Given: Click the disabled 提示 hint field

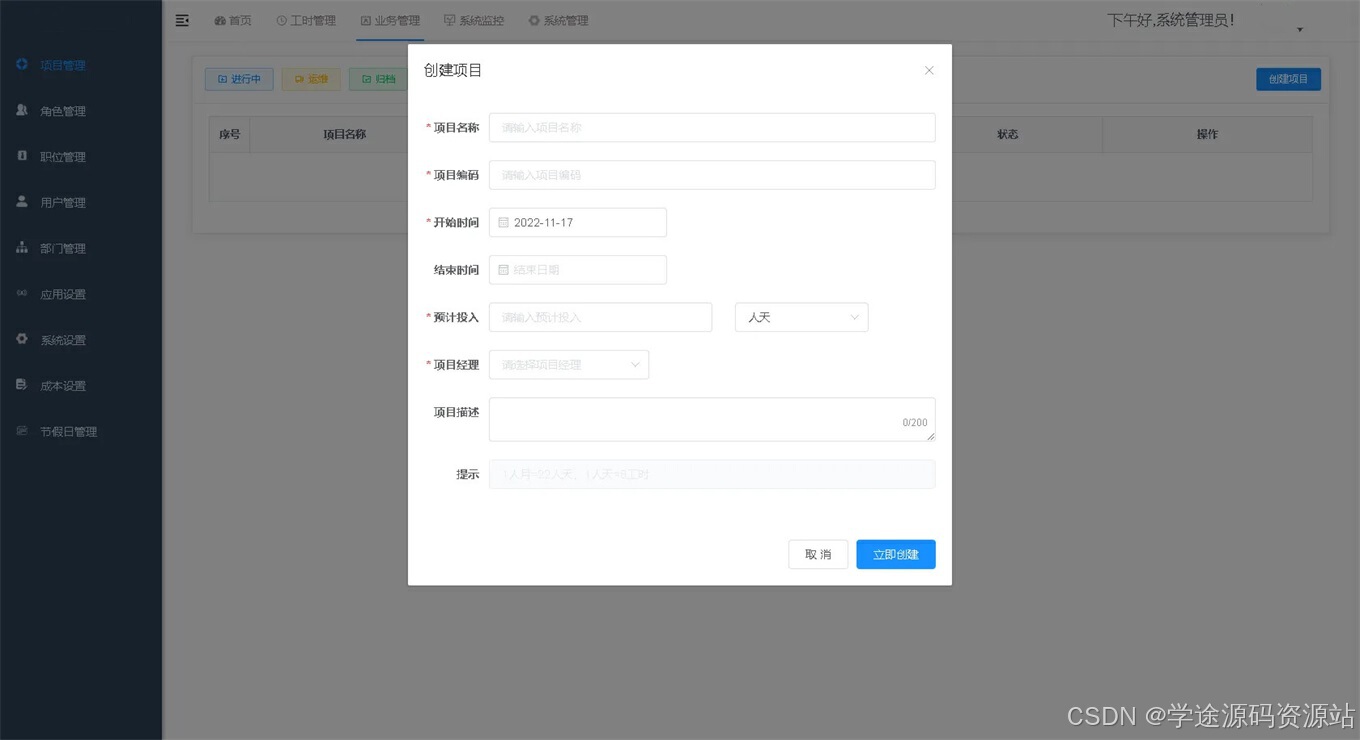Looking at the screenshot, I should 712,474.
